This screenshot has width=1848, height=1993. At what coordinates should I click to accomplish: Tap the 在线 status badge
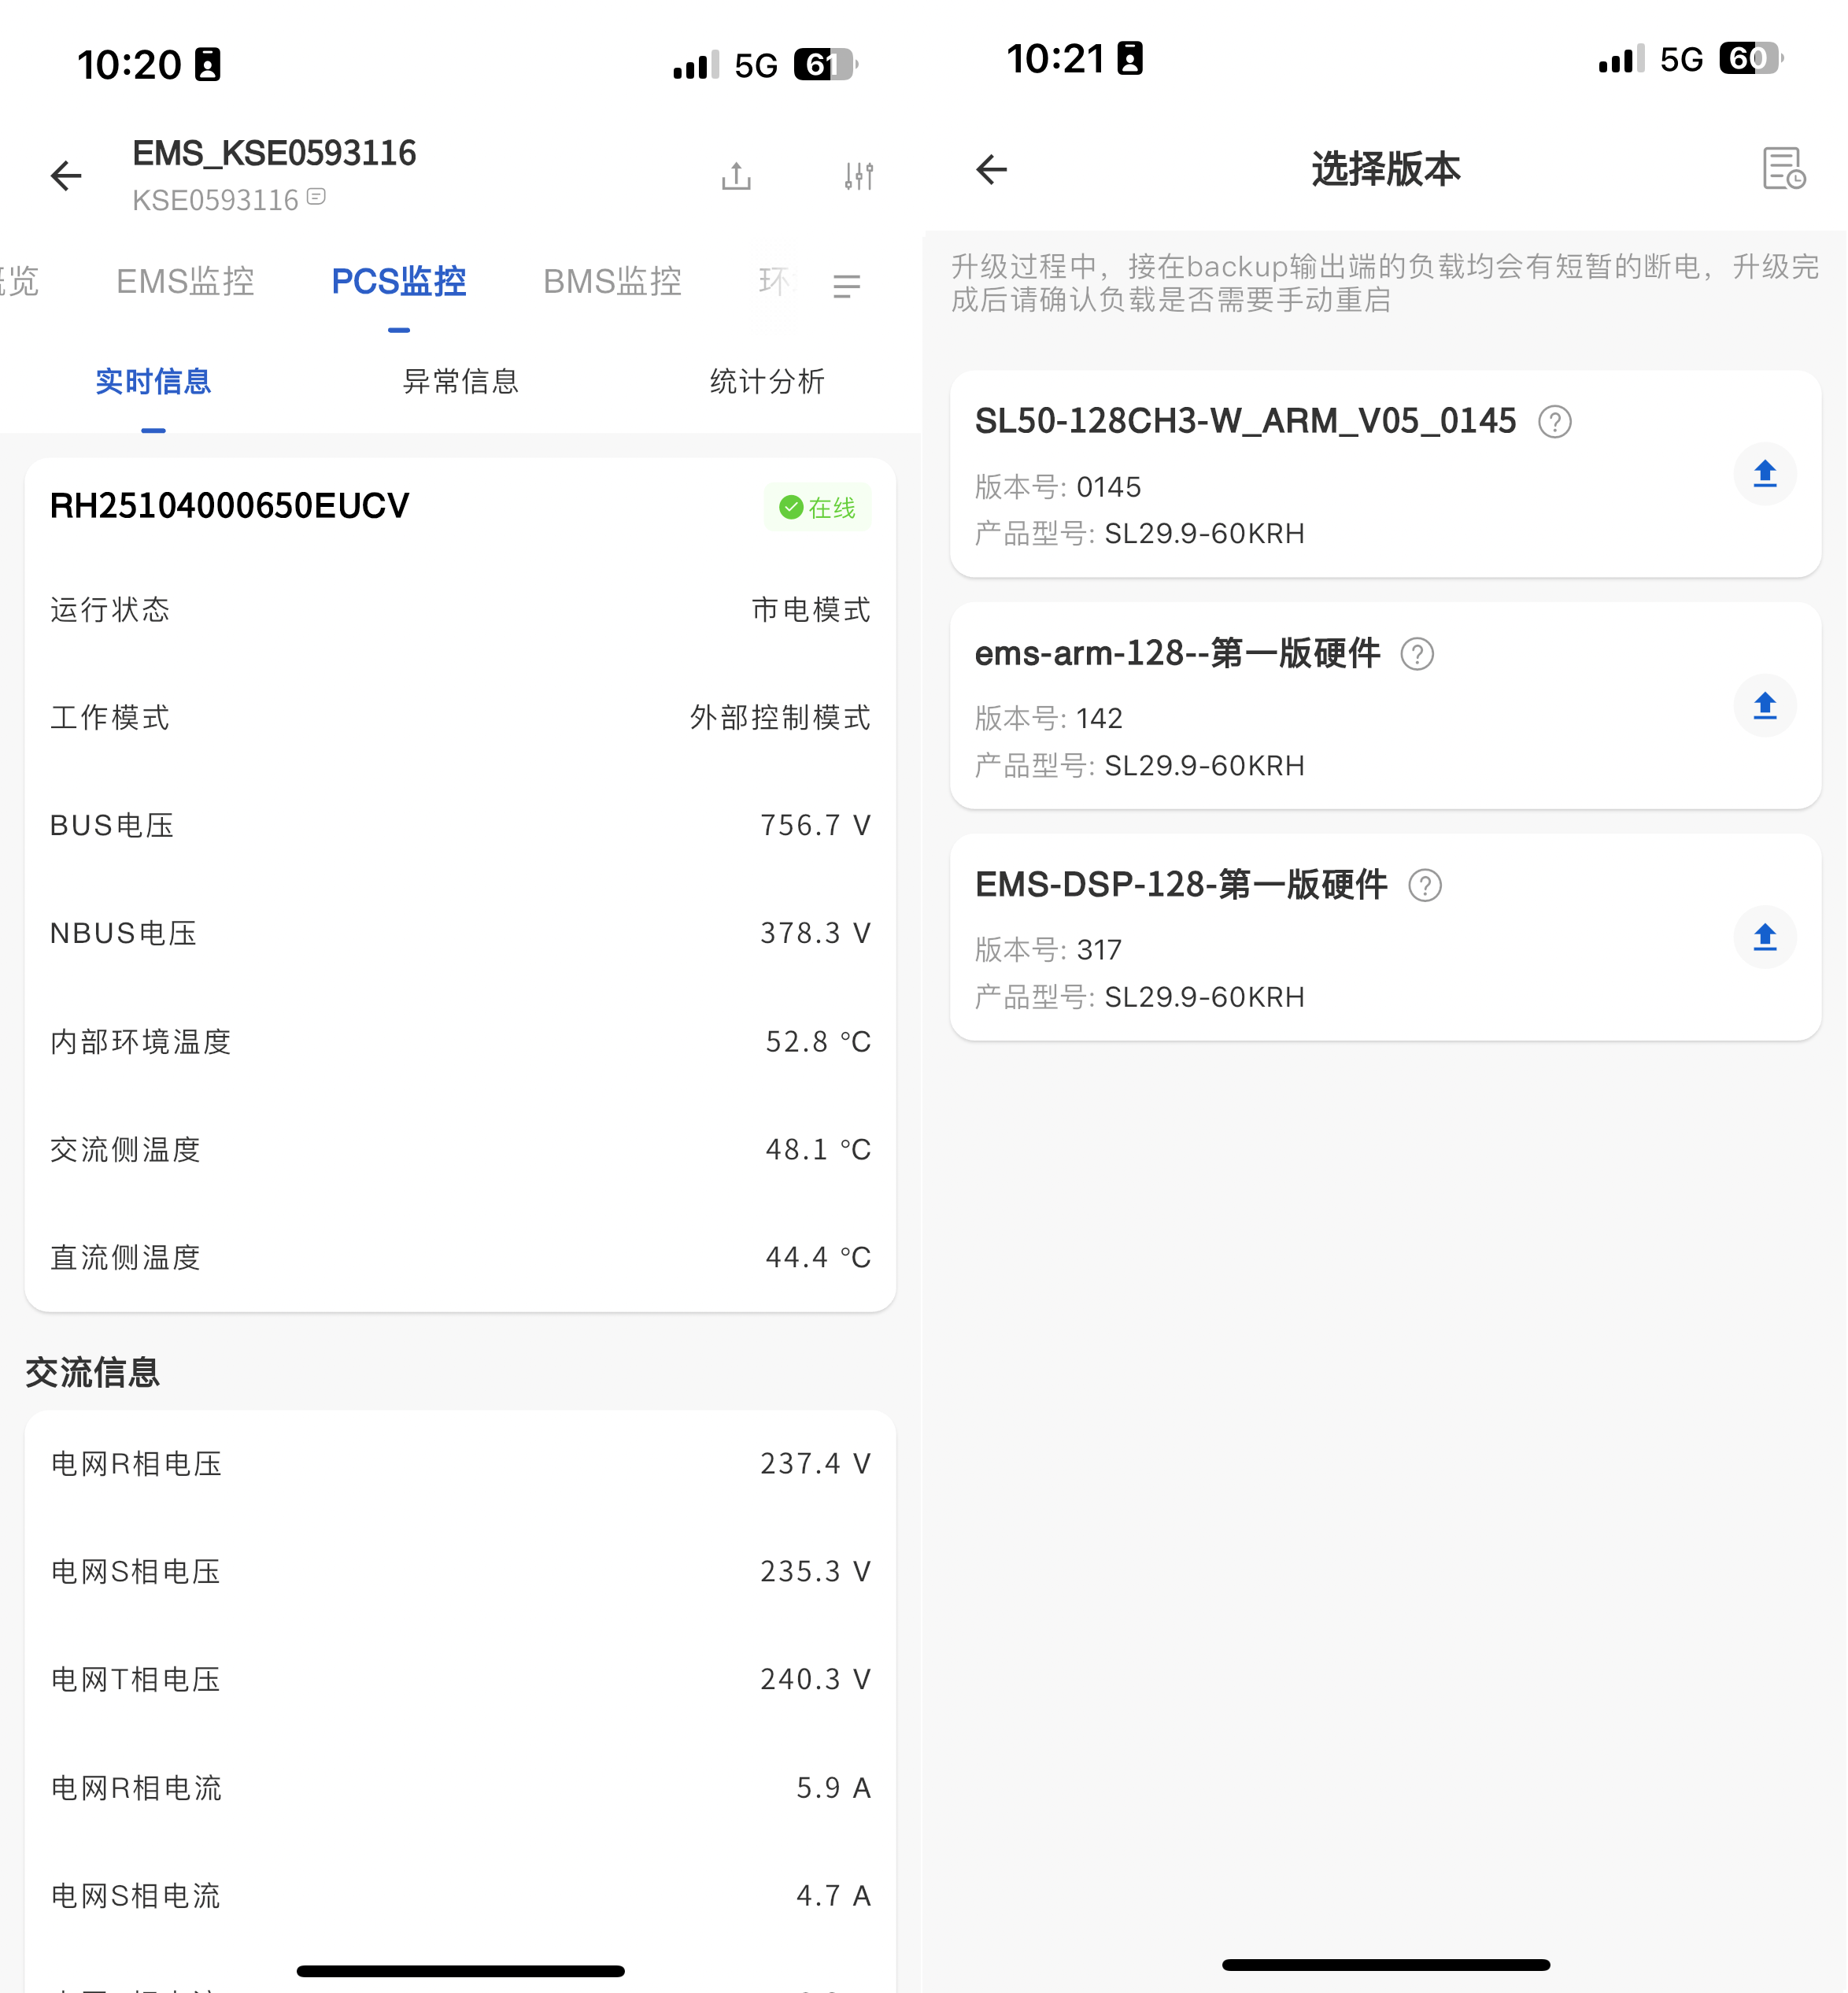tap(817, 508)
